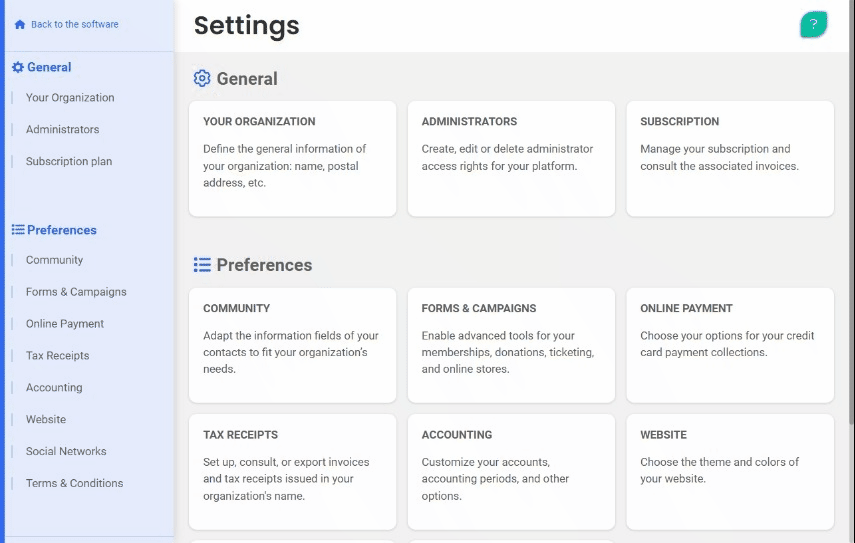
Task: Open the Your Organization settings card
Action: click(x=292, y=158)
